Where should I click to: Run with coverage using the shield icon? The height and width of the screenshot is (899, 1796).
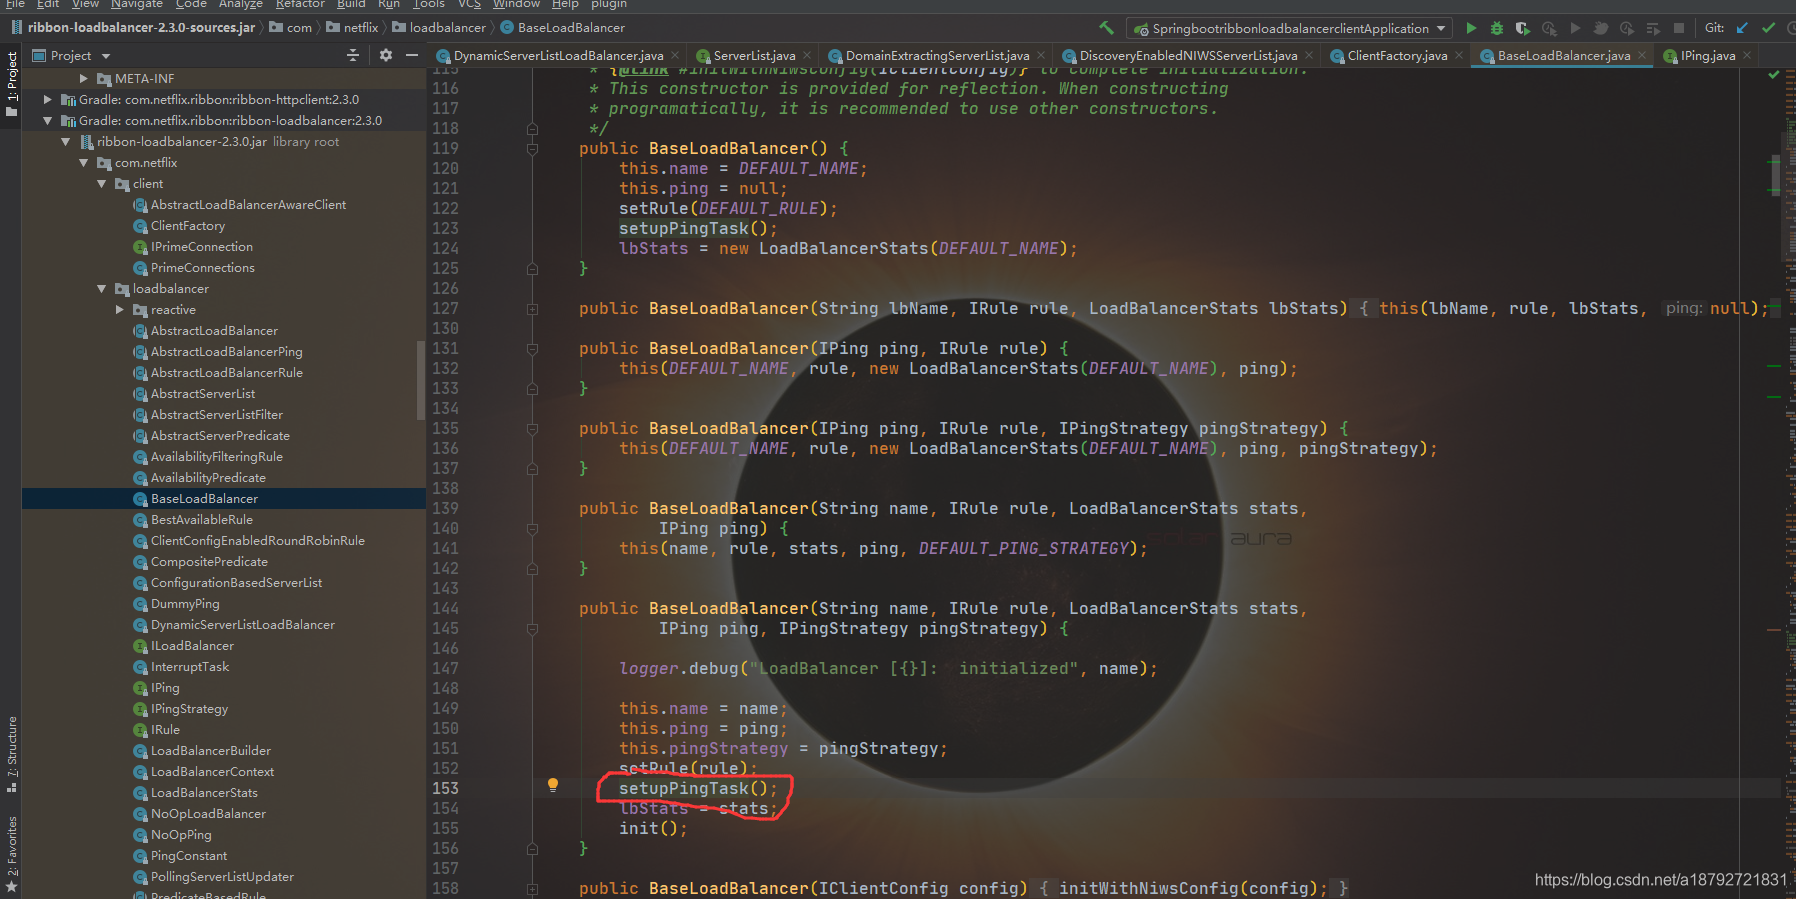[1522, 28]
